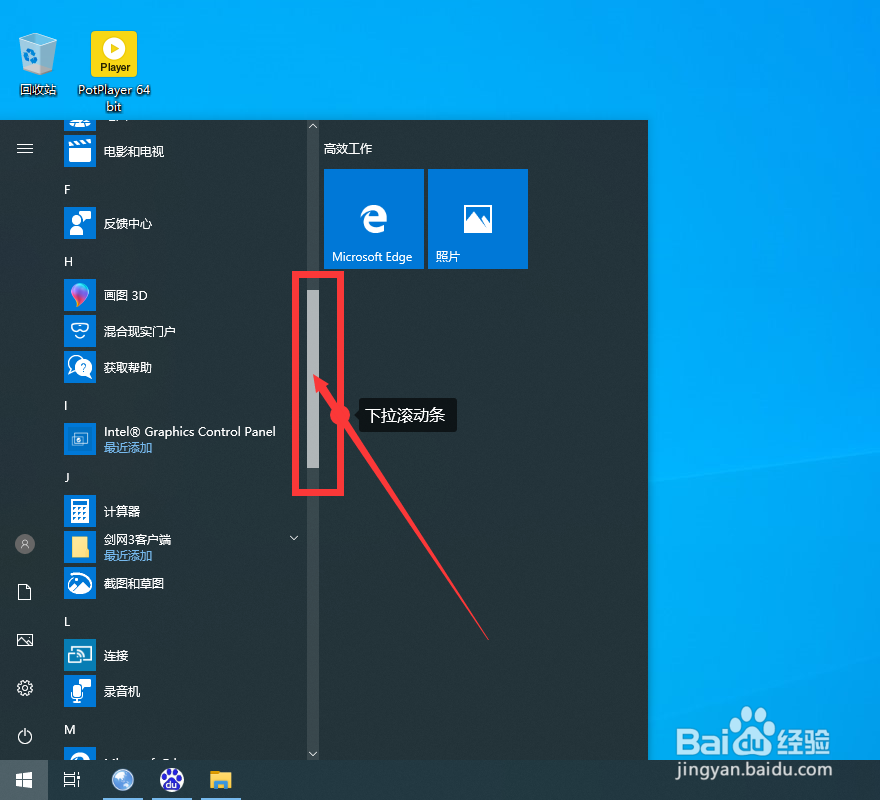
Task: Open PotPlayer 64 bit from the desktop
Action: pos(113,54)
